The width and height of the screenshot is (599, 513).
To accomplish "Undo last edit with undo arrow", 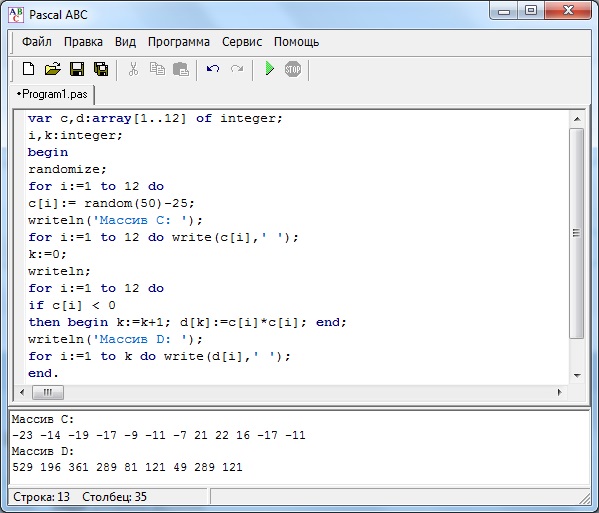I will (213, 69).
